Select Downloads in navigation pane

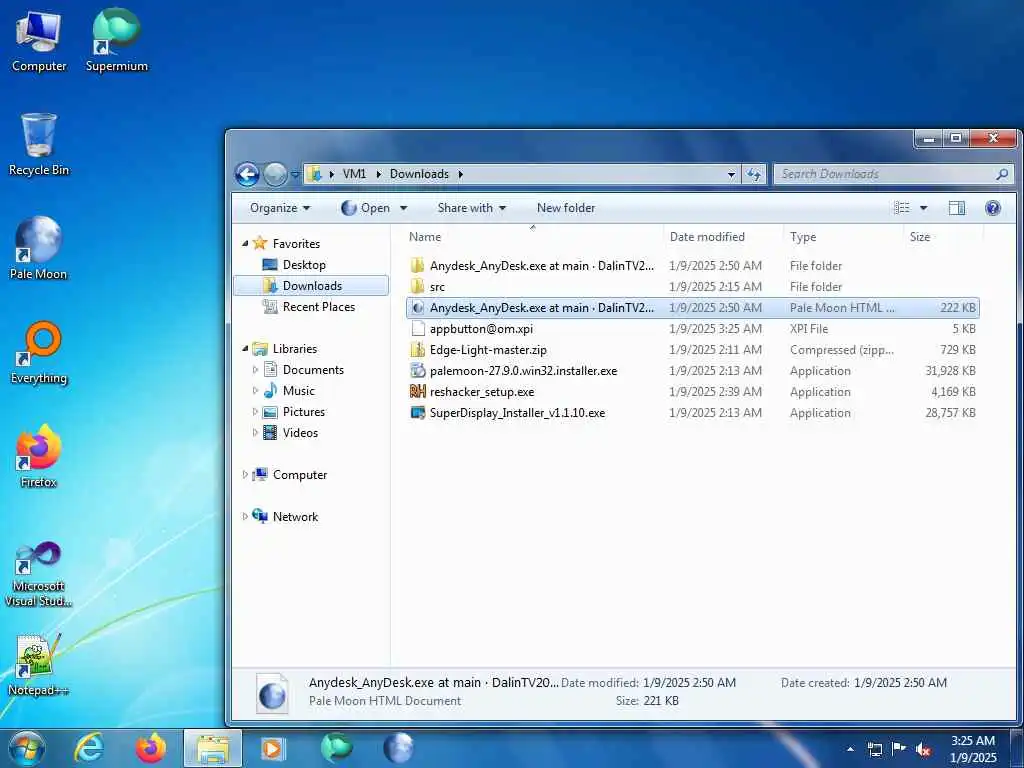tap(311, 285)
